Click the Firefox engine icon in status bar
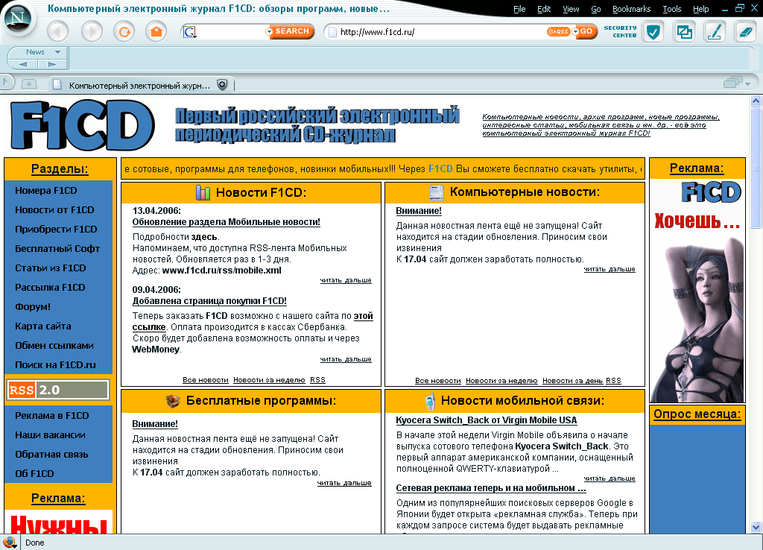The image size is (763, 550). point(10,542)
